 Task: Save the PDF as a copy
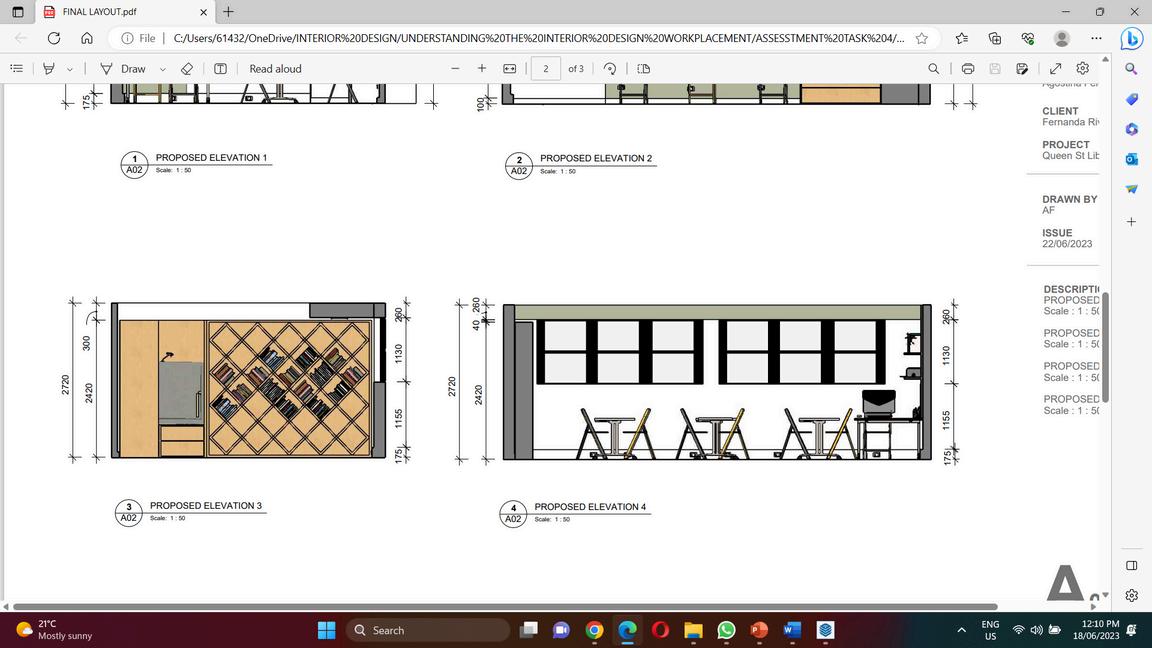[1022, 68]
